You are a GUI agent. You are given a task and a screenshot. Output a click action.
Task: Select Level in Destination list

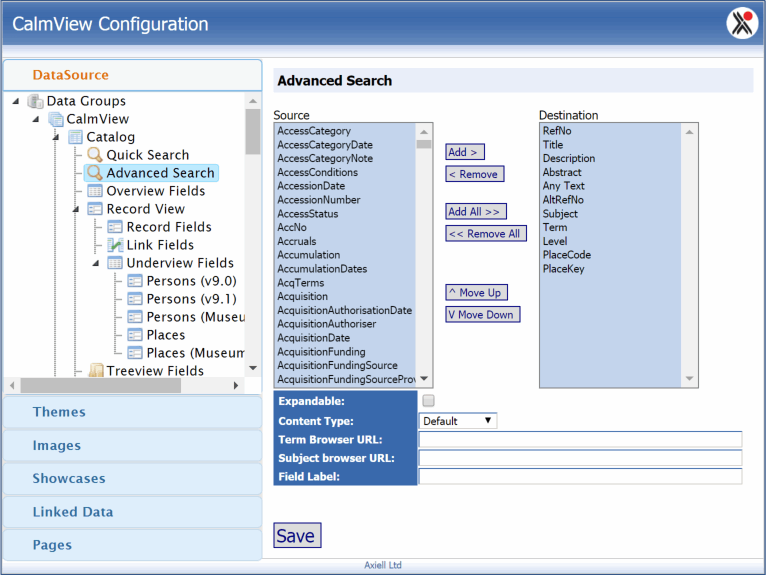click(554, 241)
